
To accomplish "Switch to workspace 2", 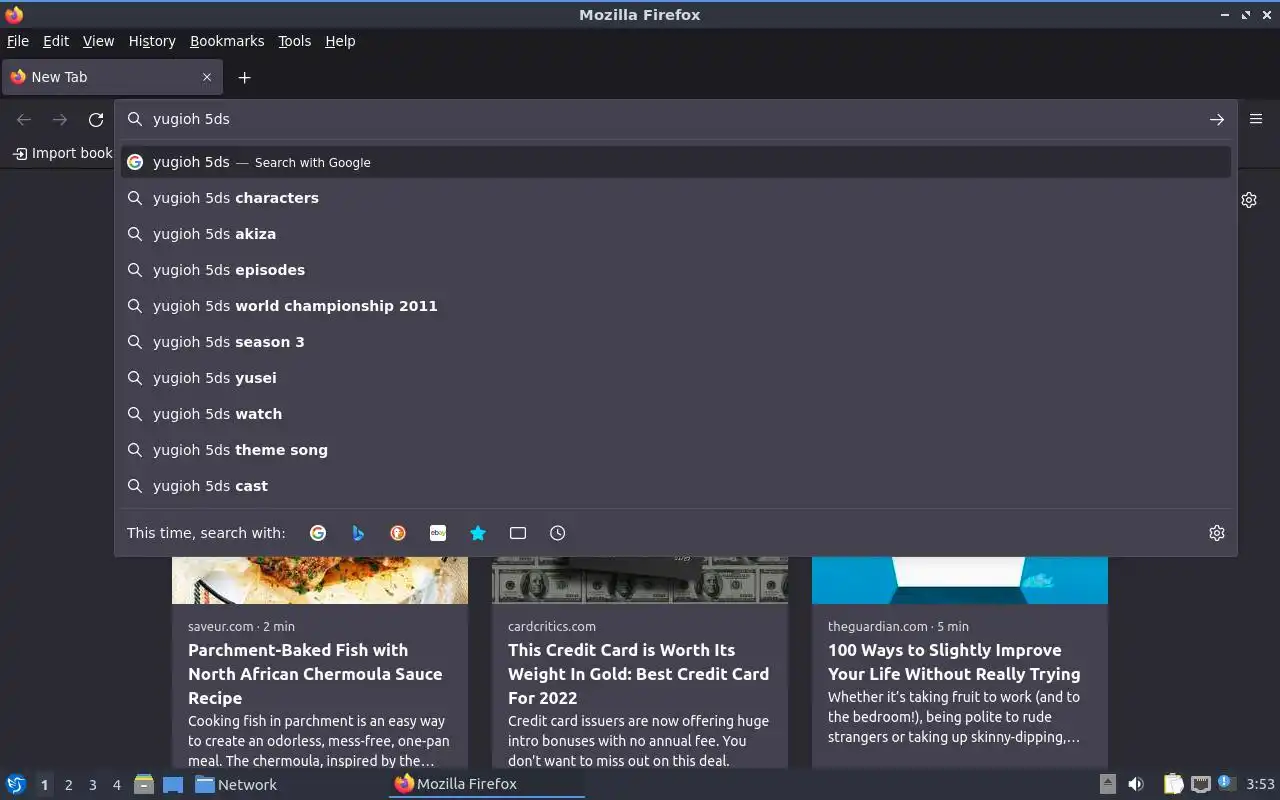I will click(x=68, y=785).
